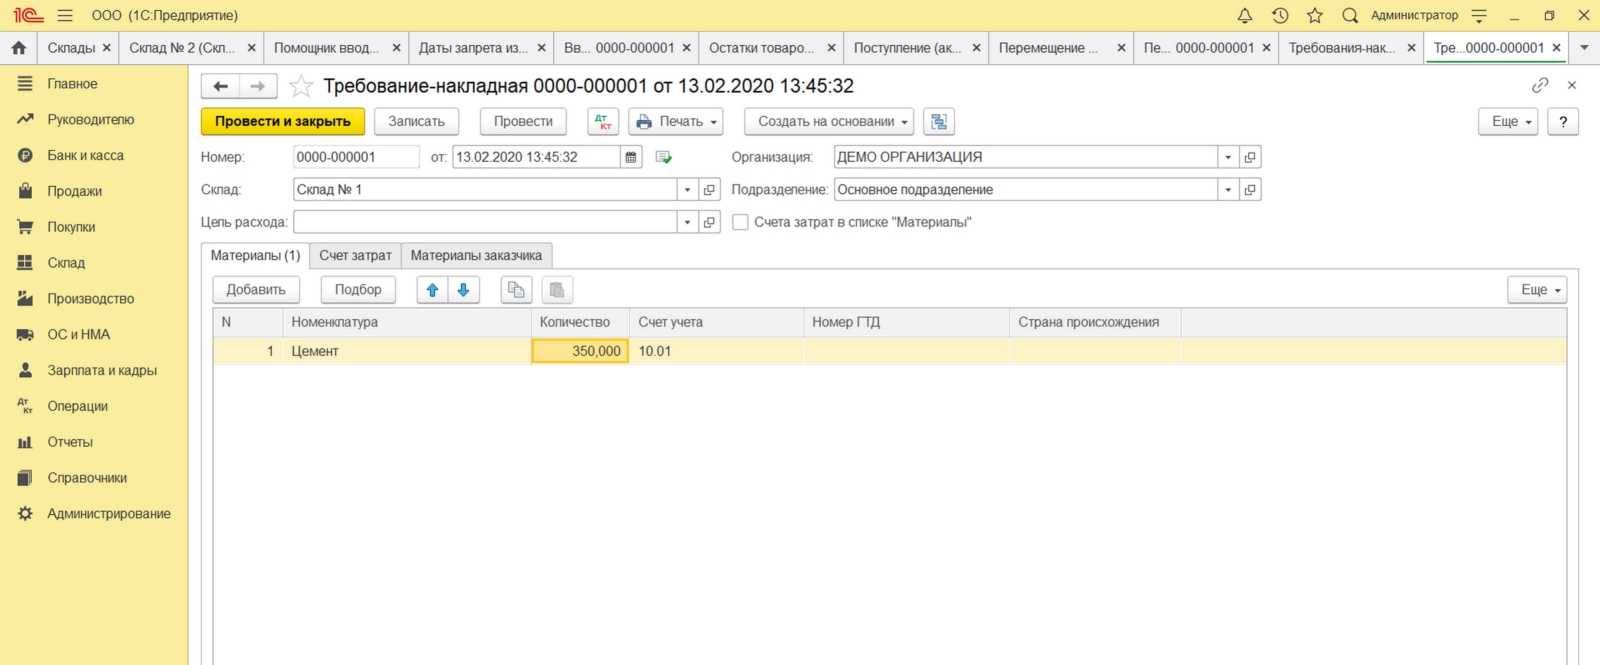Copy rows icon in table toolbar

point(516,290)
